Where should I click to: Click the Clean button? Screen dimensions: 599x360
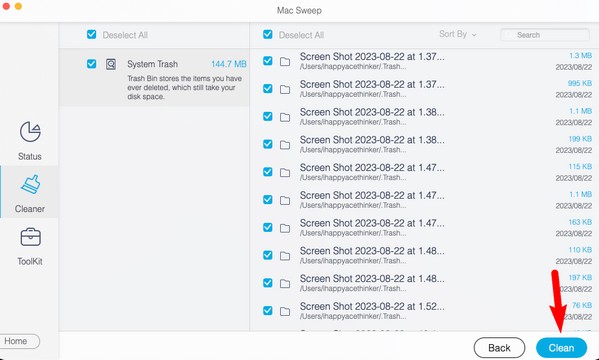[x=561, y=348]
